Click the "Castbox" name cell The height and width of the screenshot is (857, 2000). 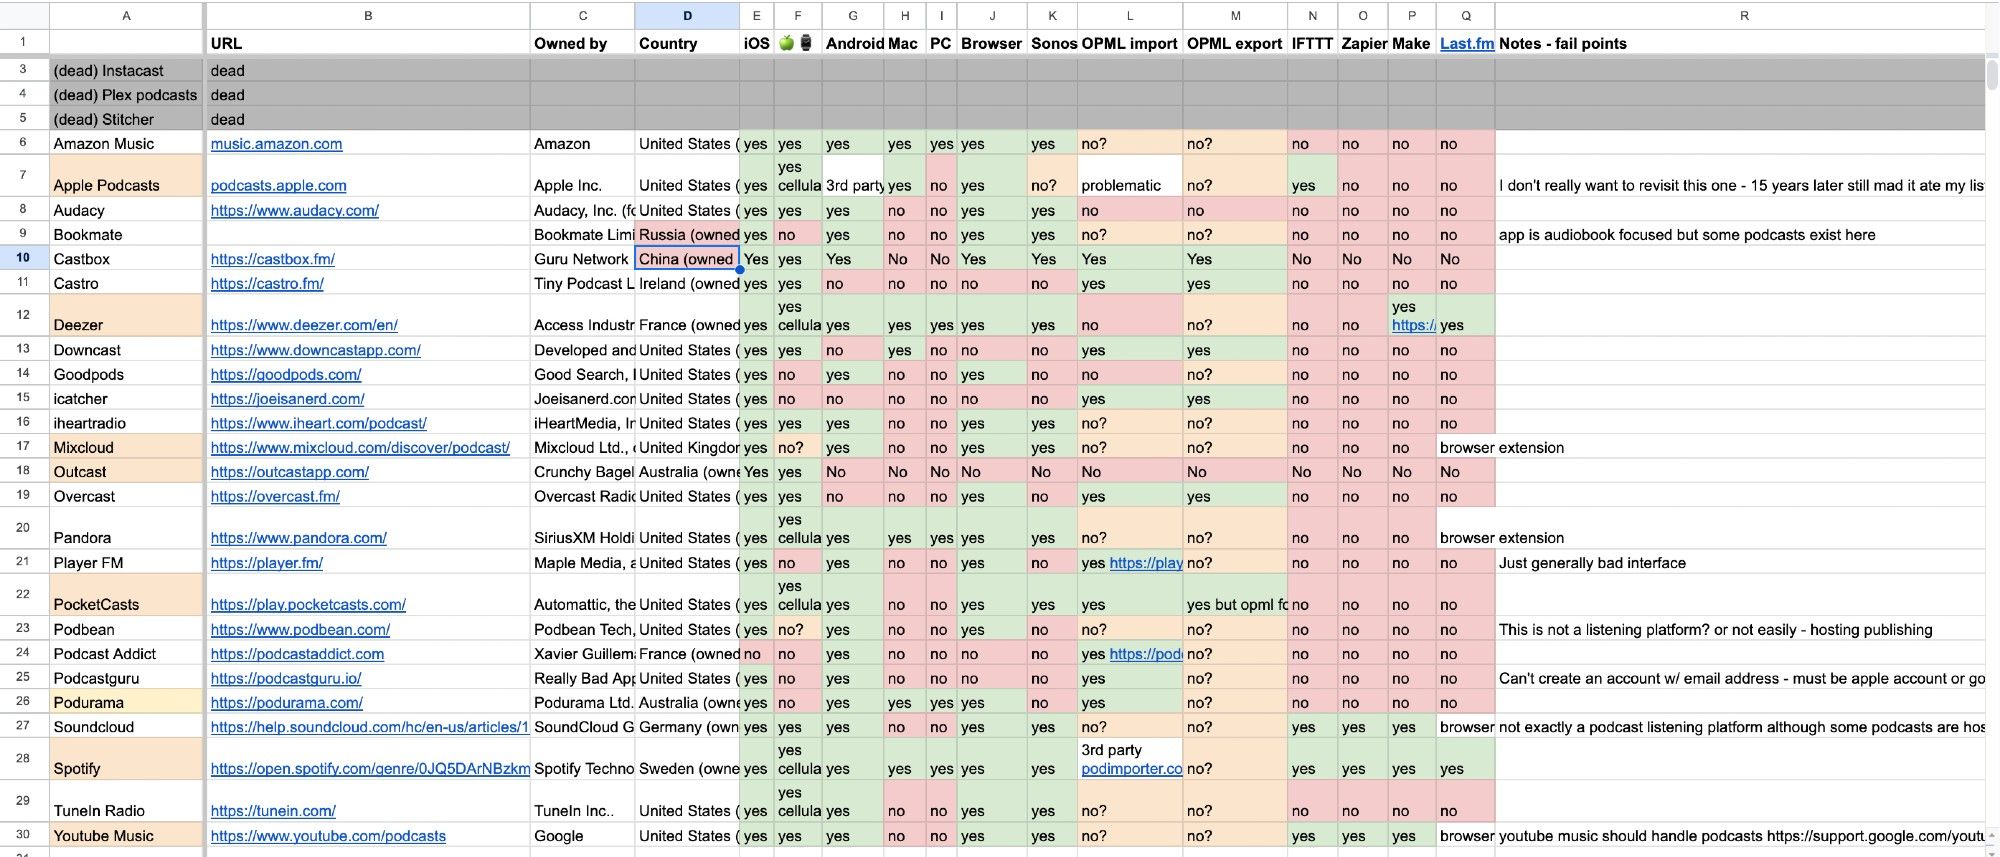point(126,259)
